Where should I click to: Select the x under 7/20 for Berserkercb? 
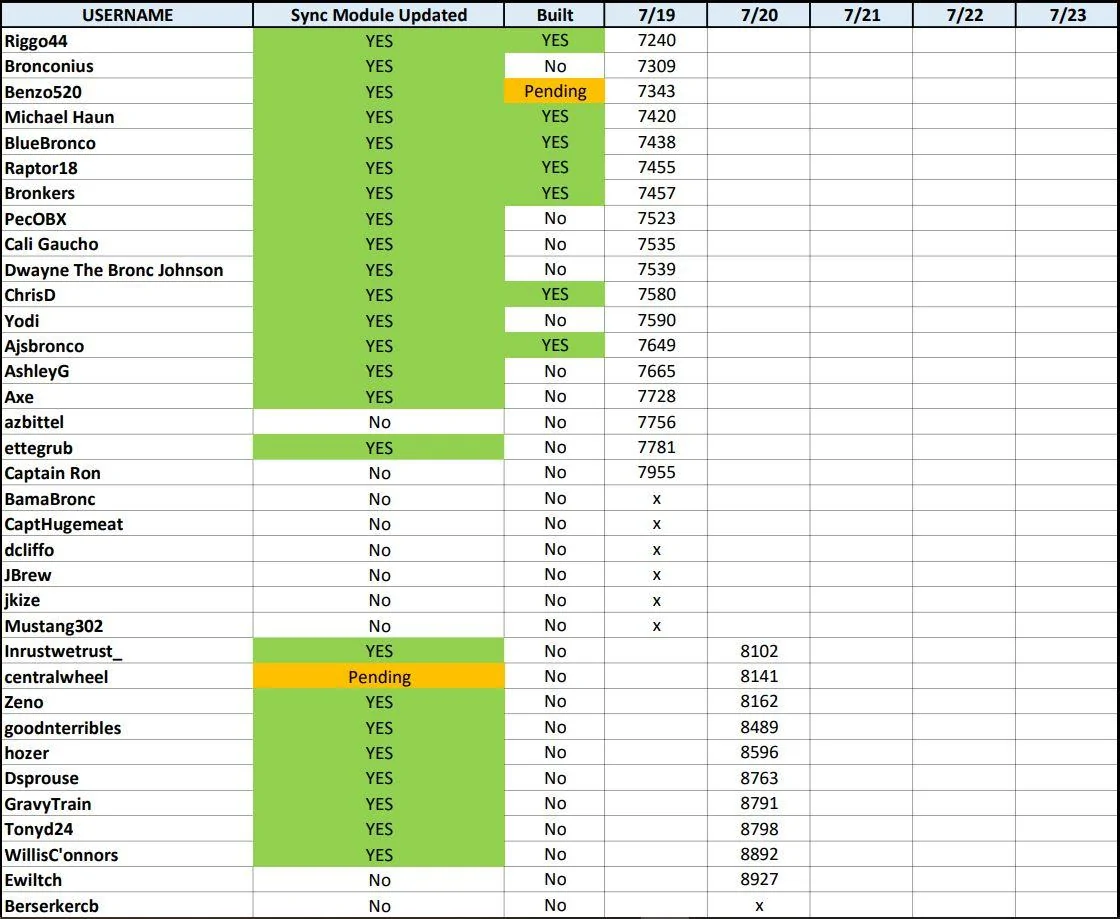759,906
